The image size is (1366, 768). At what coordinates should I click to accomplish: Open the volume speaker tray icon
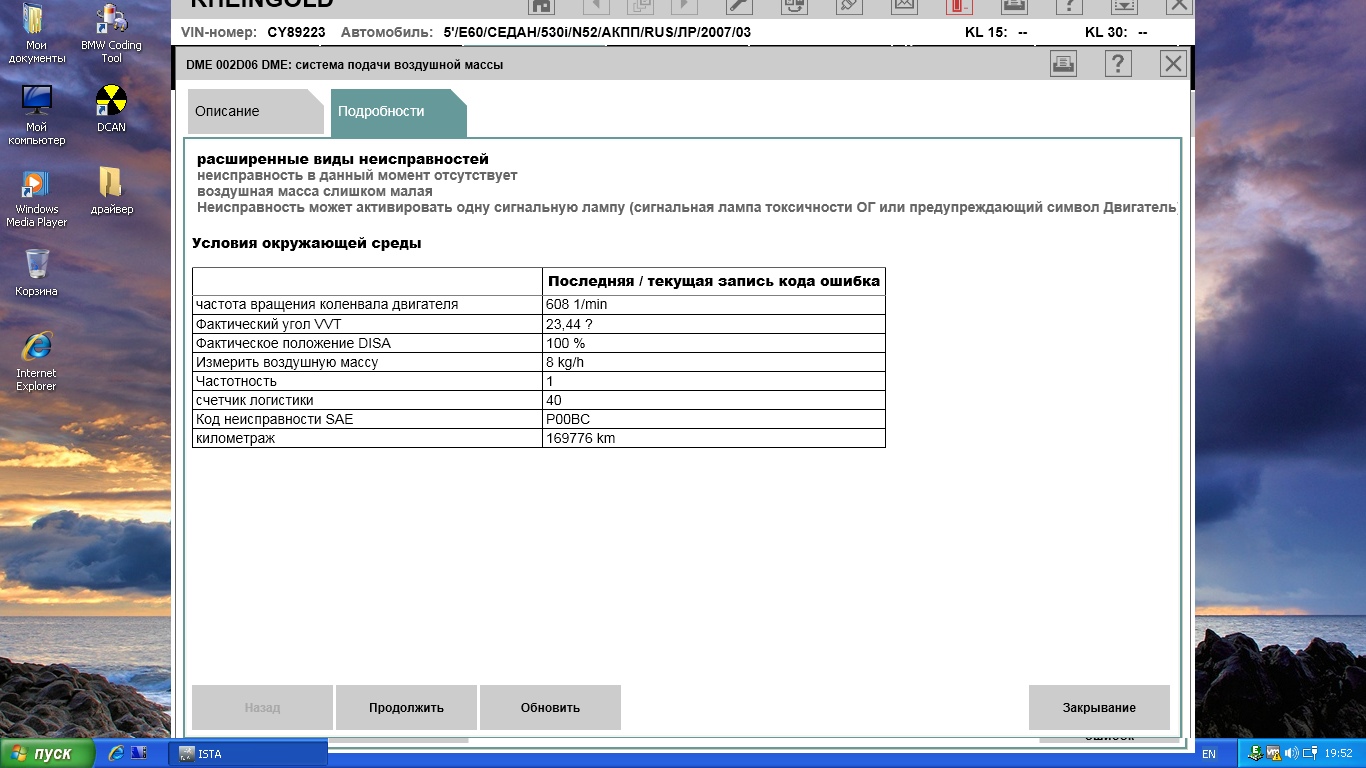coord(1291,753)
